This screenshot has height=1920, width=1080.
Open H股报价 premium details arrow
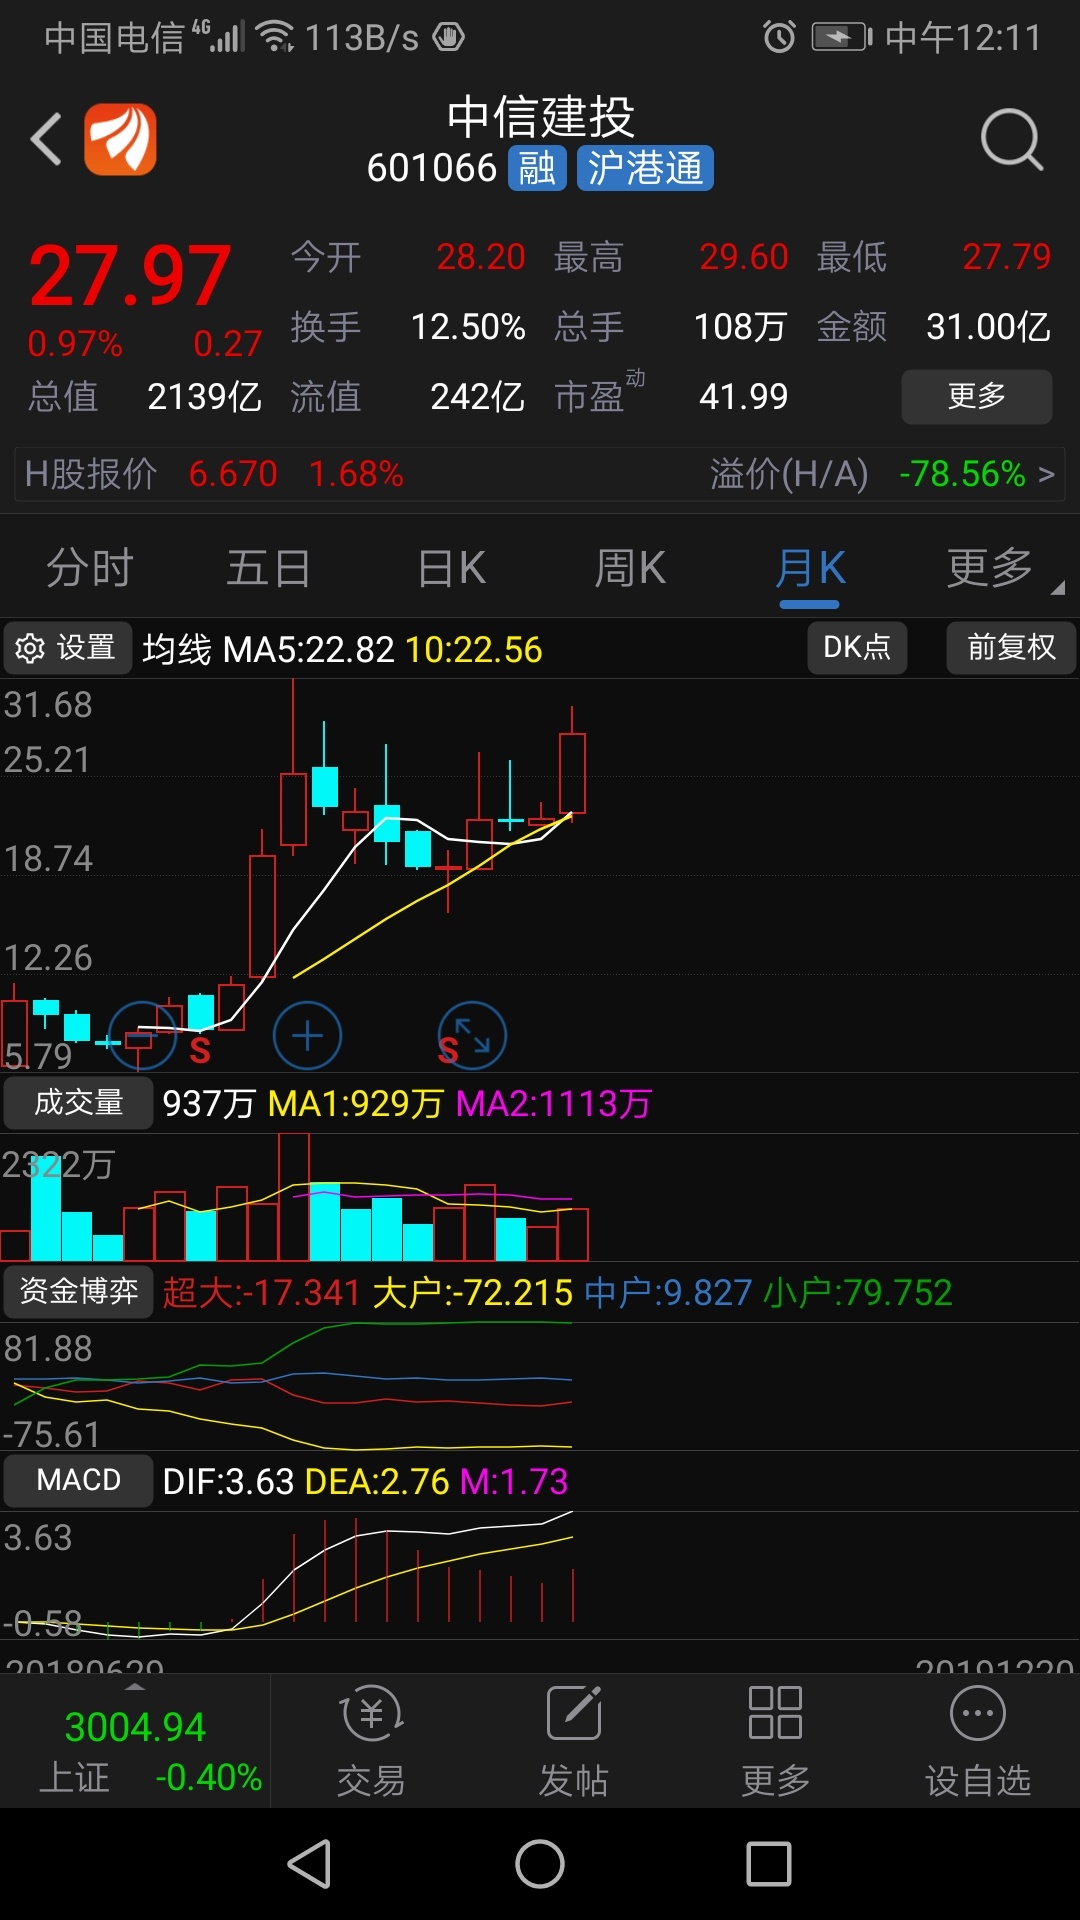click(1046, 474)
